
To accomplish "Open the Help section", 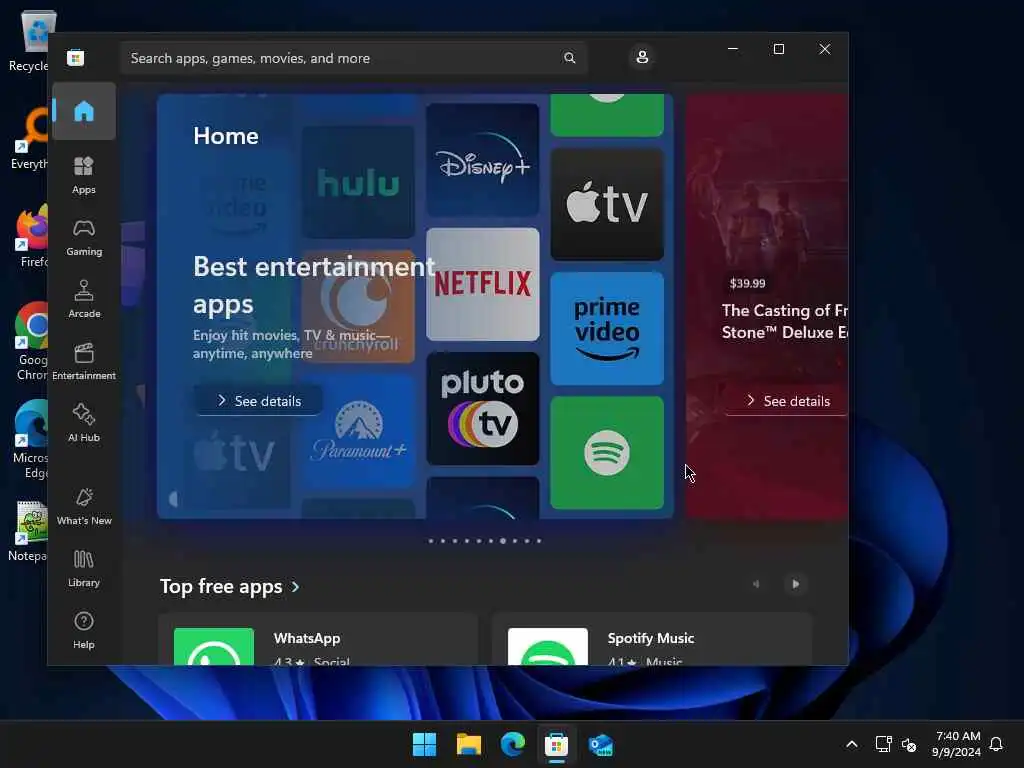I will [x=84, y=631].
